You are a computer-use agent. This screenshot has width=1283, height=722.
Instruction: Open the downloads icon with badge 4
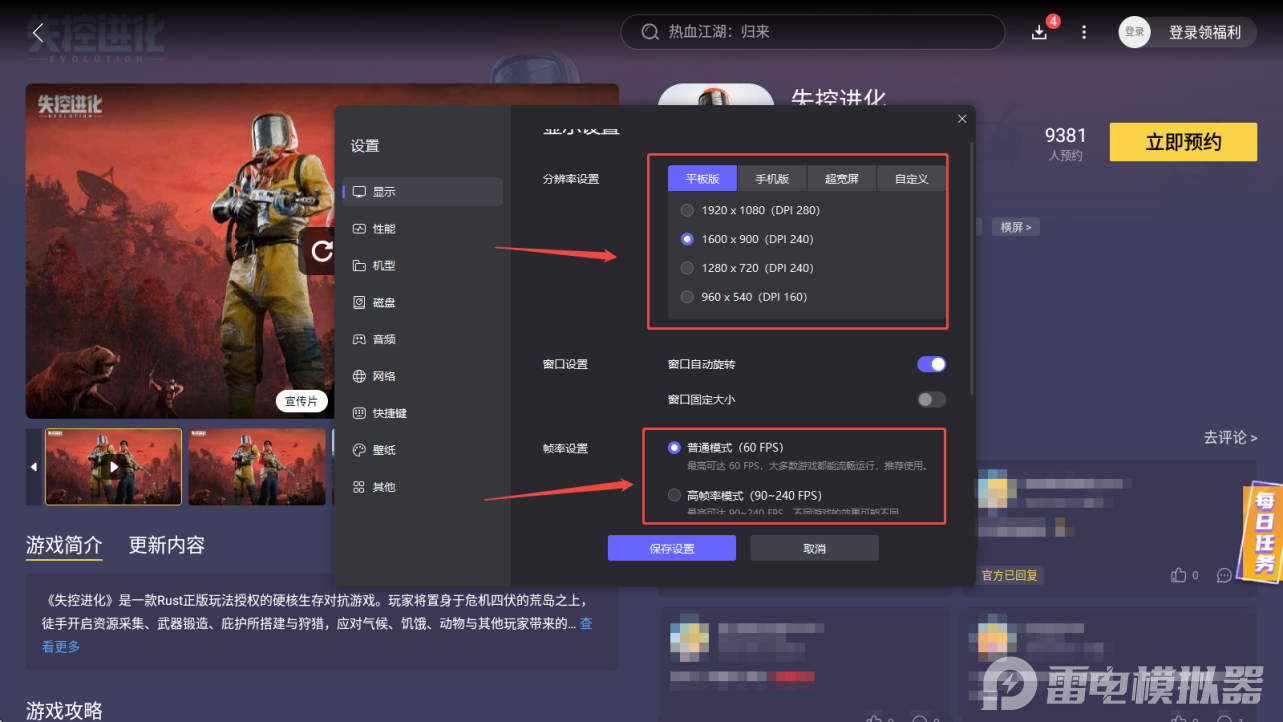pyautogui.click(x=1040, y=32)
